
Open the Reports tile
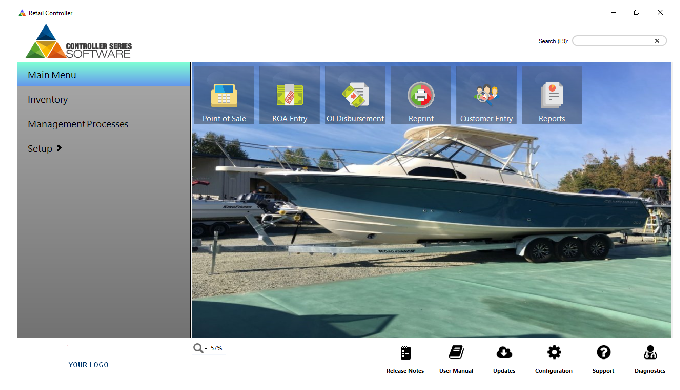(552, 95)
